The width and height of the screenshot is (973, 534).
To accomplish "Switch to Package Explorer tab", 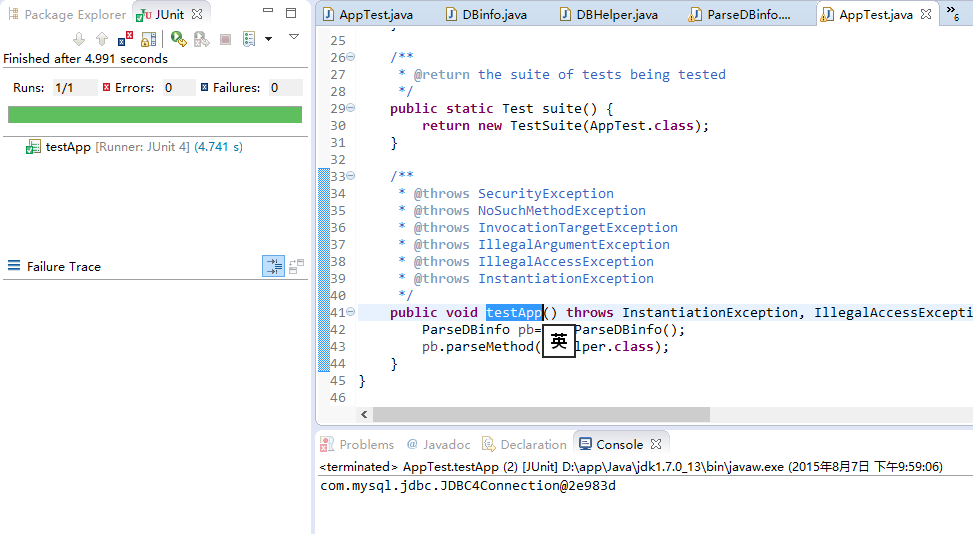I will point(66,14).
